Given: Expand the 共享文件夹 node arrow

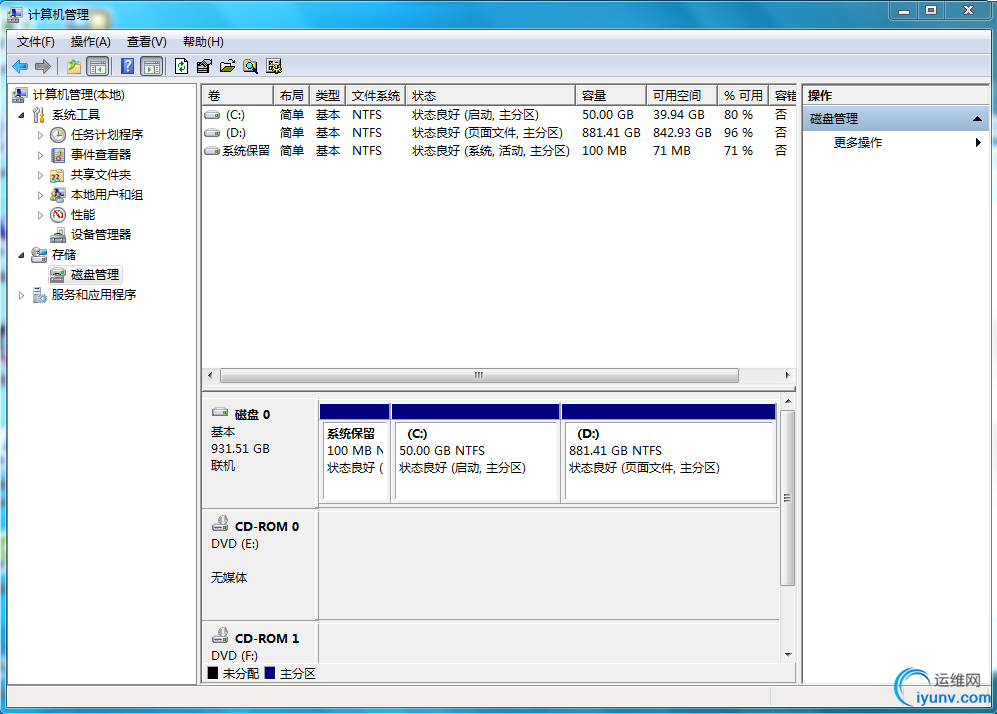Looking at the screenshot, I should [x=40, y=175].
